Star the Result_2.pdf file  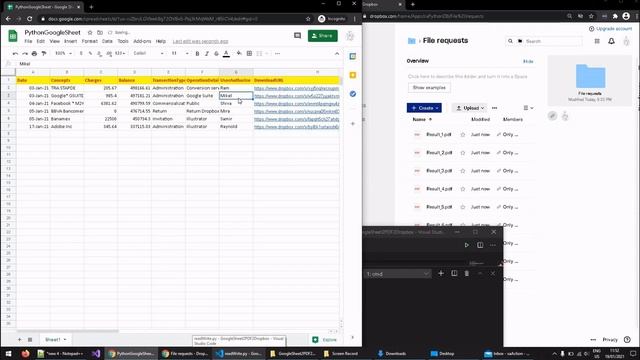tap(462, 153)
